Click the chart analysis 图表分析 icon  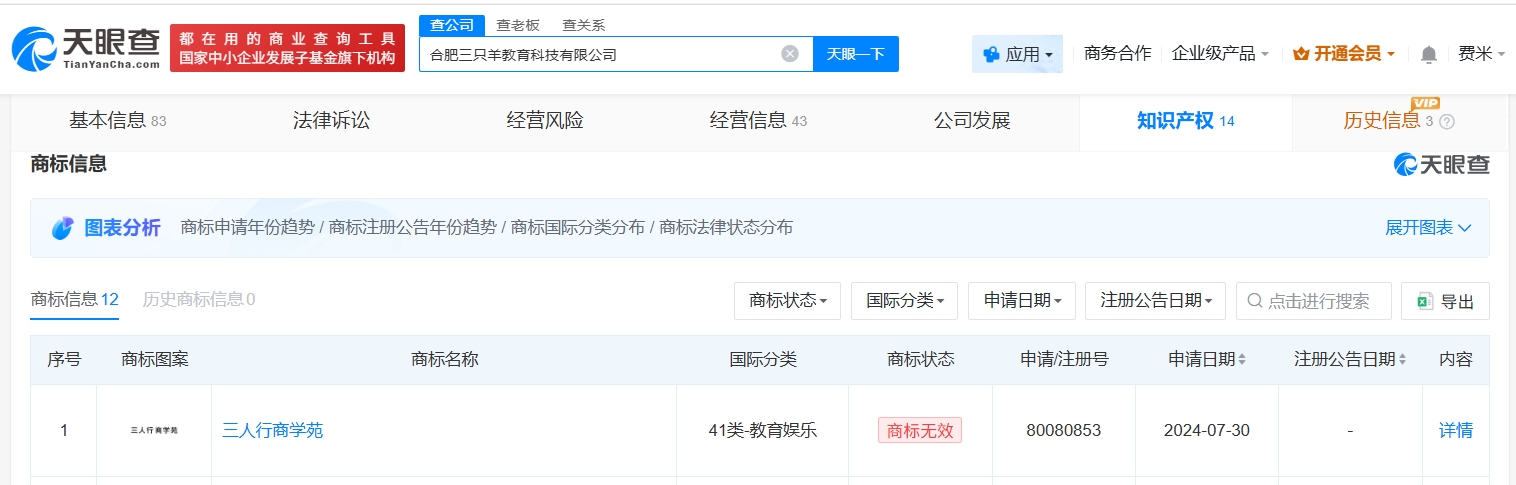click(x=63, y=228)
